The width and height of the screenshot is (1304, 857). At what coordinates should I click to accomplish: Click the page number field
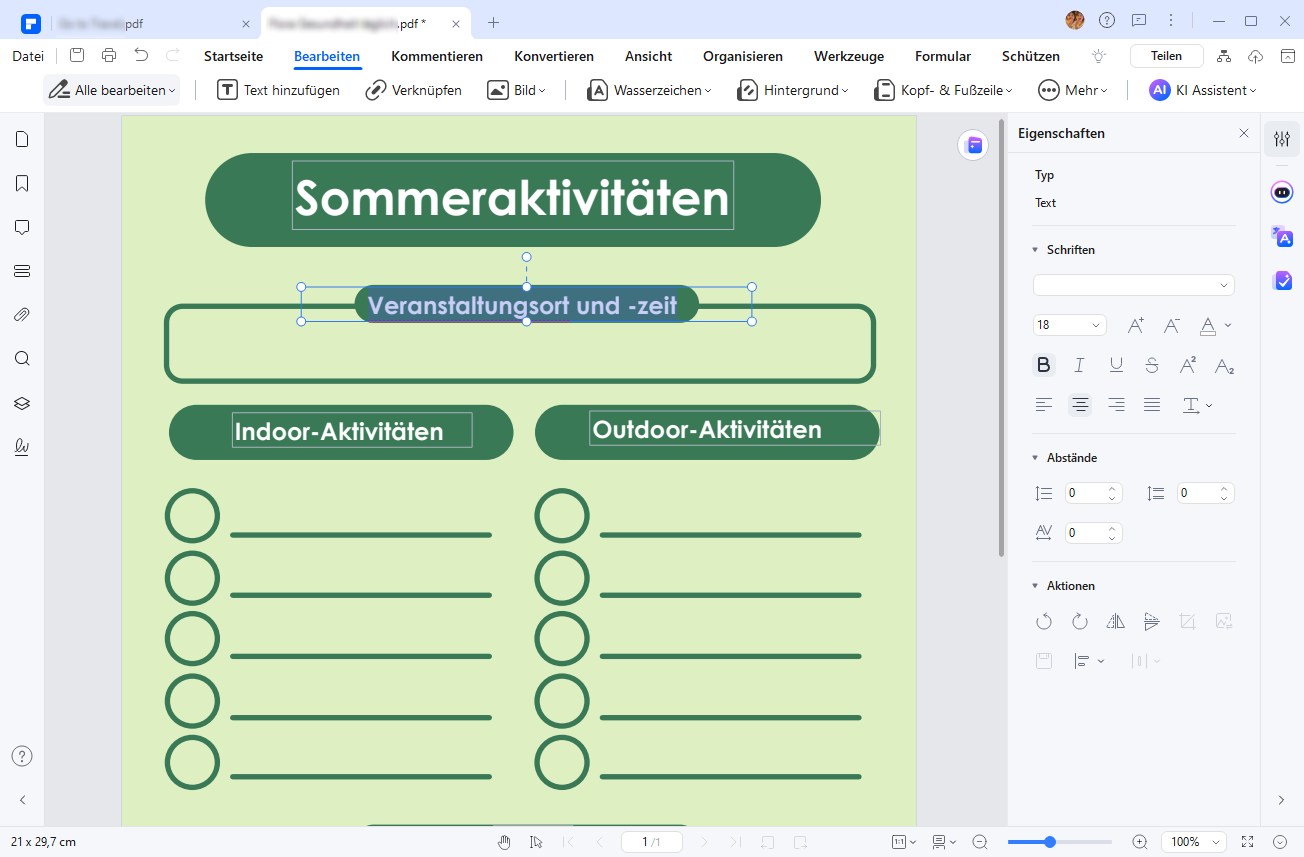(x=651, y=842)
